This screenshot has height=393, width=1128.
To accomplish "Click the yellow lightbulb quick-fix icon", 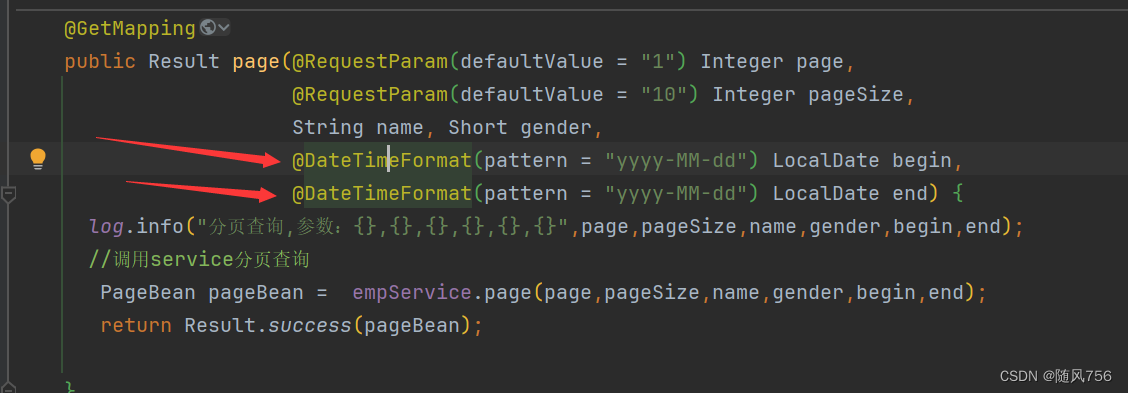I will (37, 159).
